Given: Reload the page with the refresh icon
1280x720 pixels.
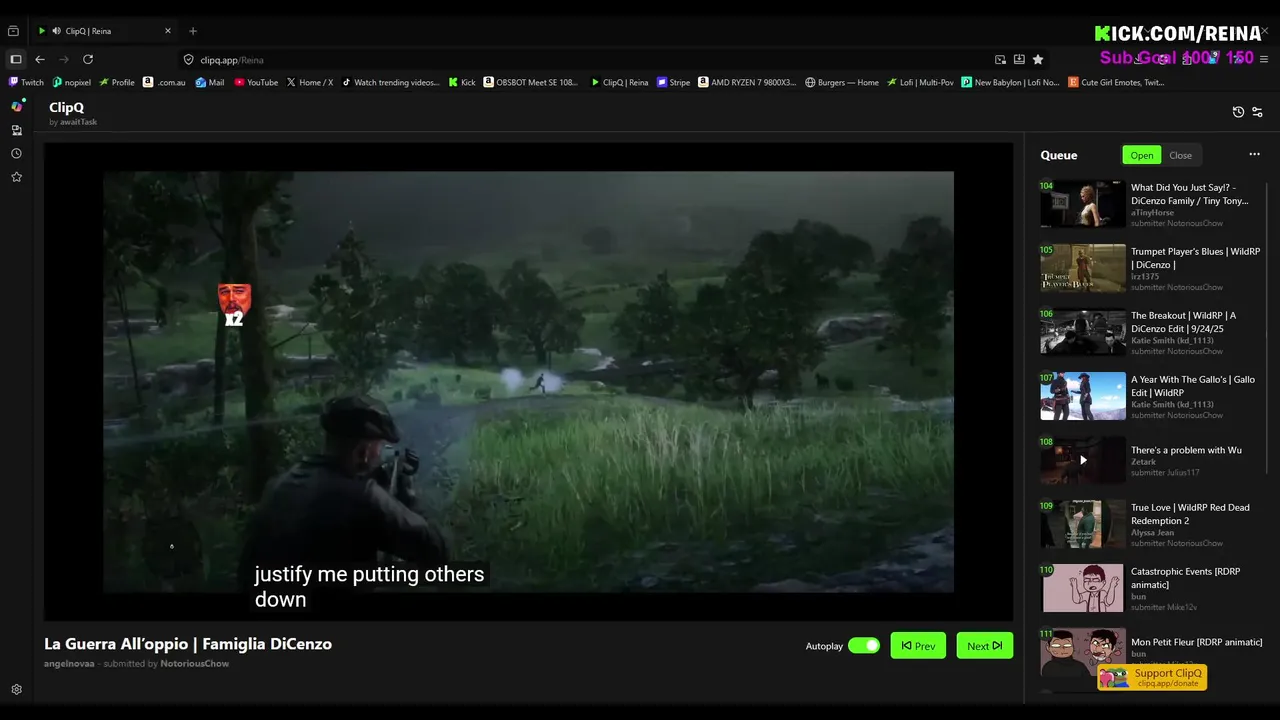Looking at the screenshot, I should click(x=88, y=59).
